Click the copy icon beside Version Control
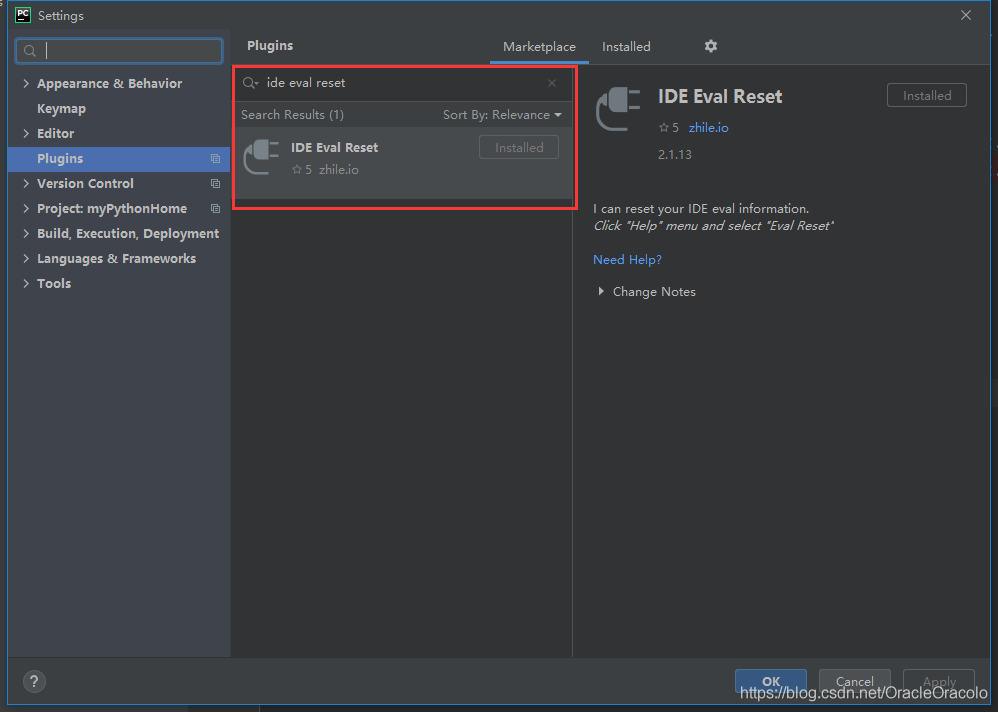The width and height of the screenshot is (998, 712). tap(215, 183)
